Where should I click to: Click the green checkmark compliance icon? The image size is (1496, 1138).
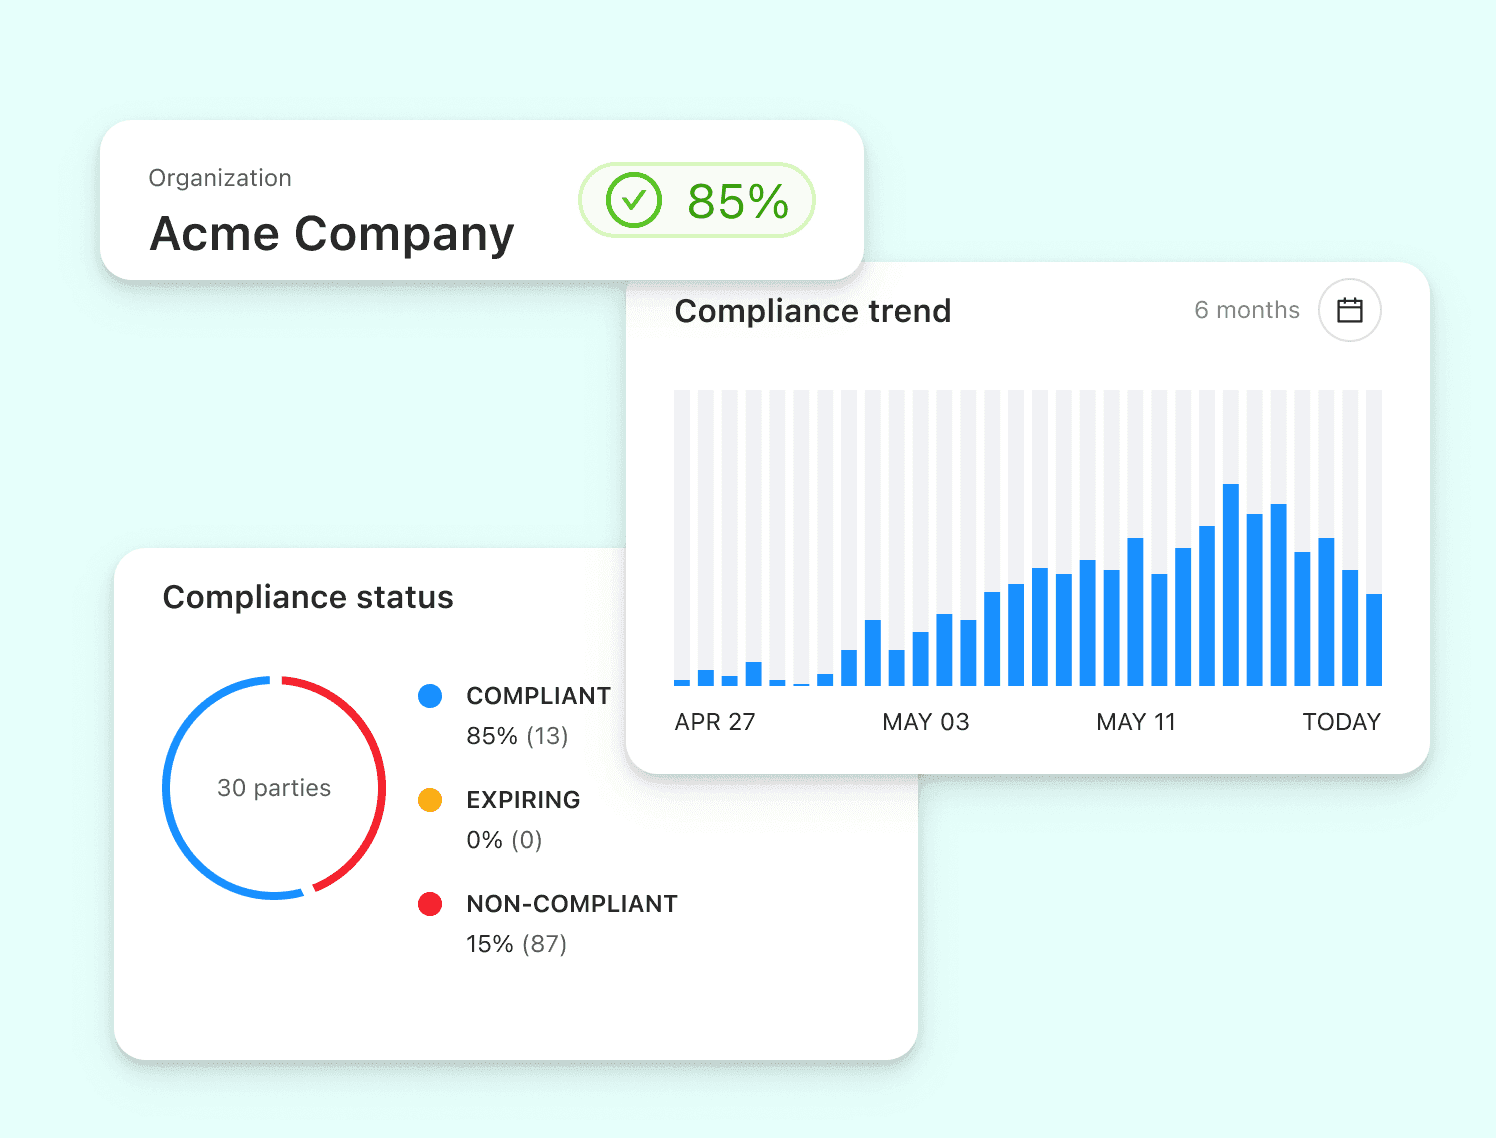[x=634, y=200]
